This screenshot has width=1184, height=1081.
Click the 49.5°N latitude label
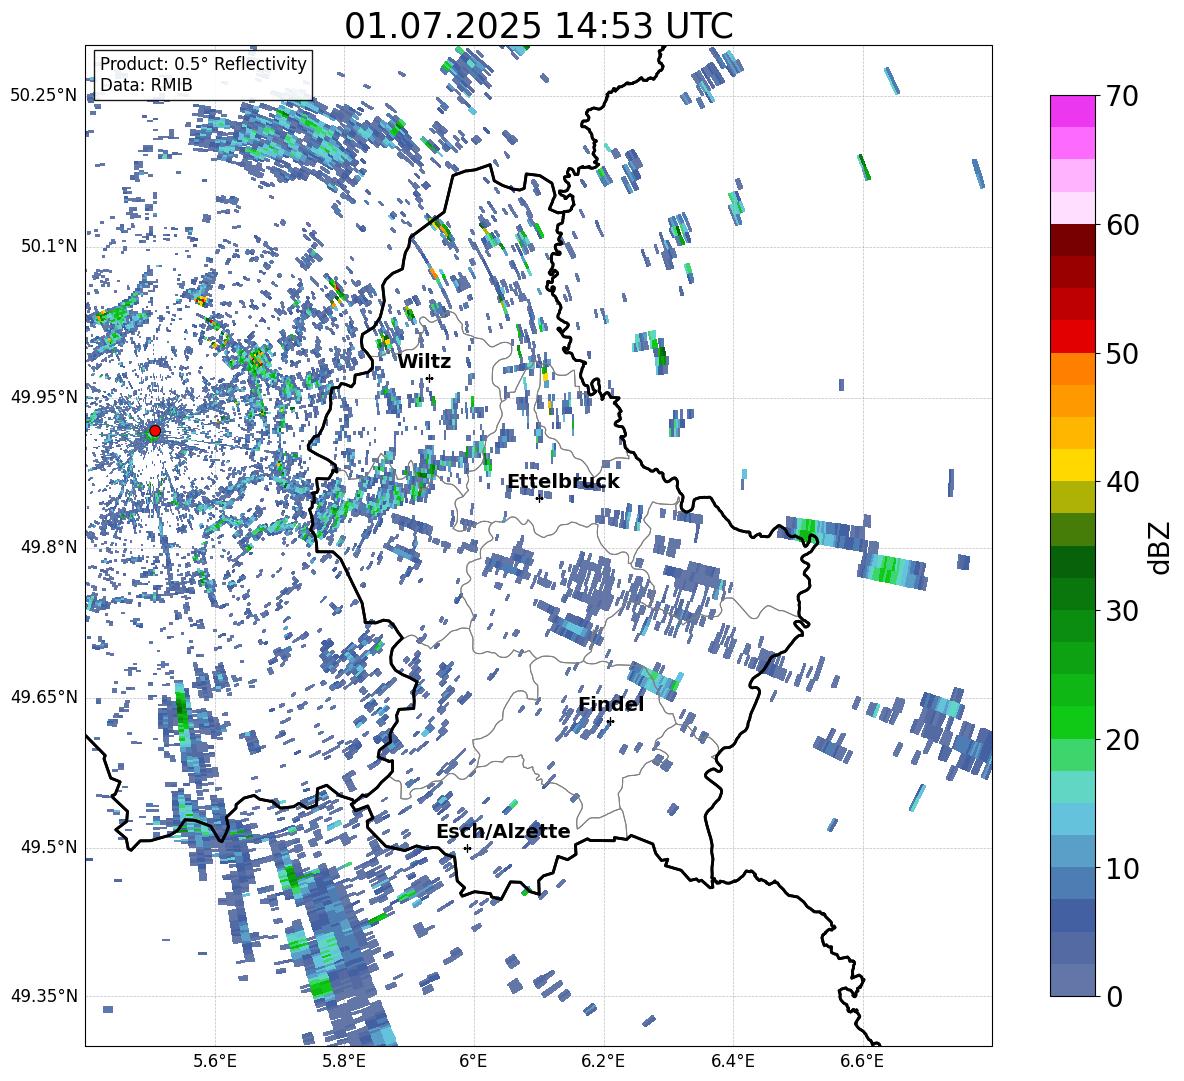point(49,846)
